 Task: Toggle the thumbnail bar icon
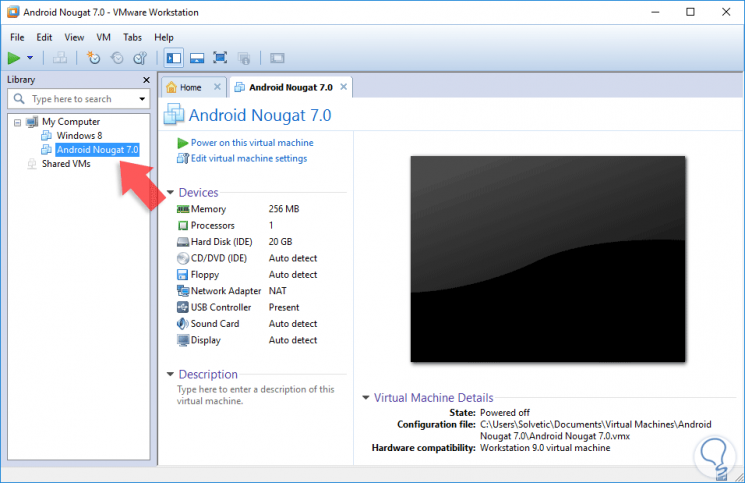[x=197, y=58]
